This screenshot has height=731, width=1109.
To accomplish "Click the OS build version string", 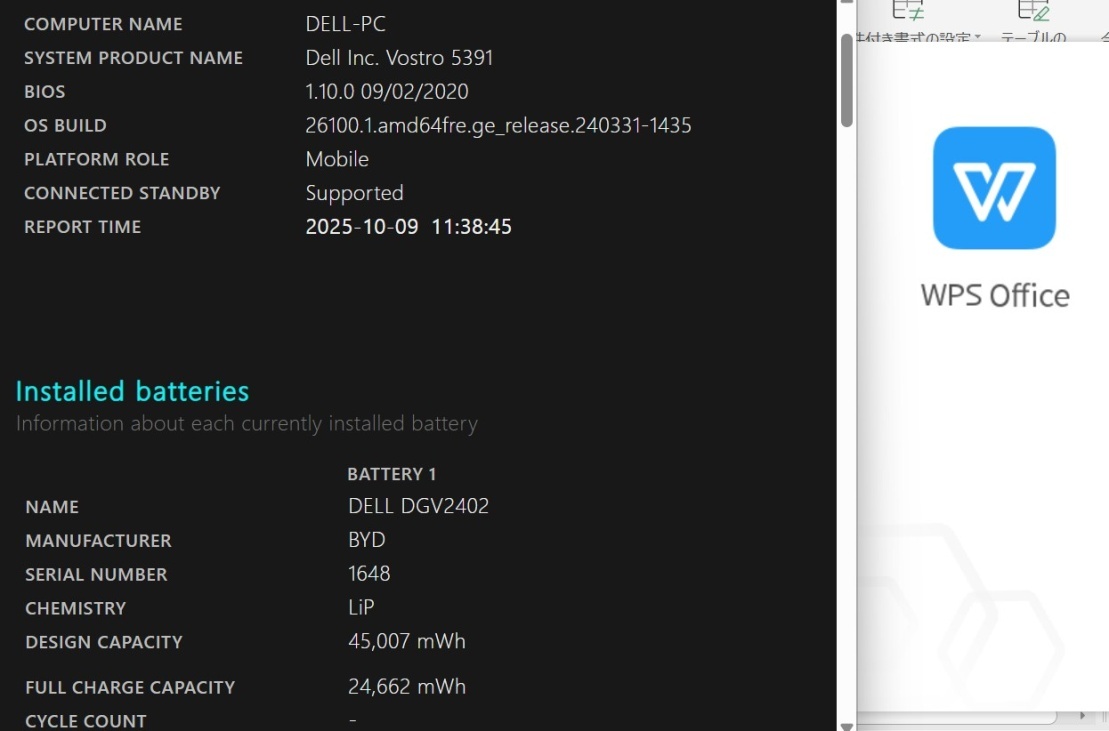I will 498,125.
